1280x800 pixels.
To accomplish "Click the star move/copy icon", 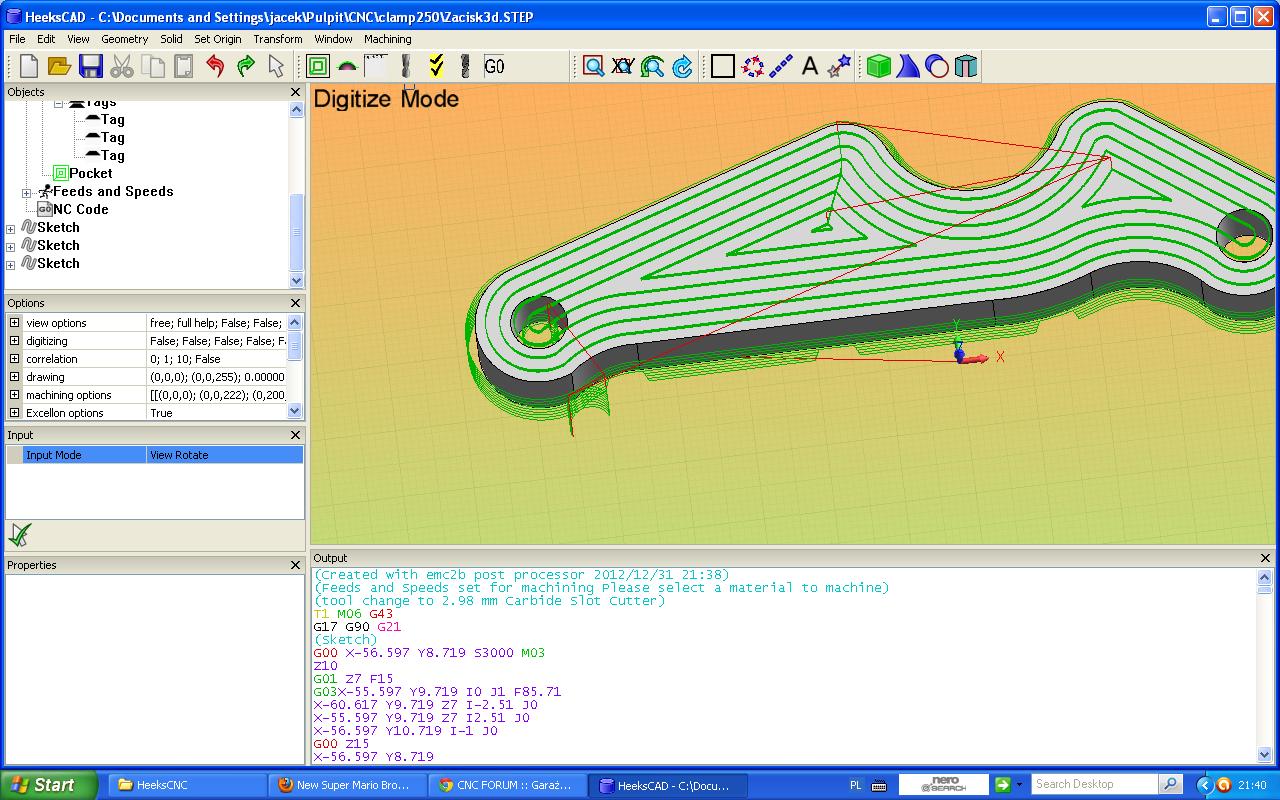I will (840, 66).
